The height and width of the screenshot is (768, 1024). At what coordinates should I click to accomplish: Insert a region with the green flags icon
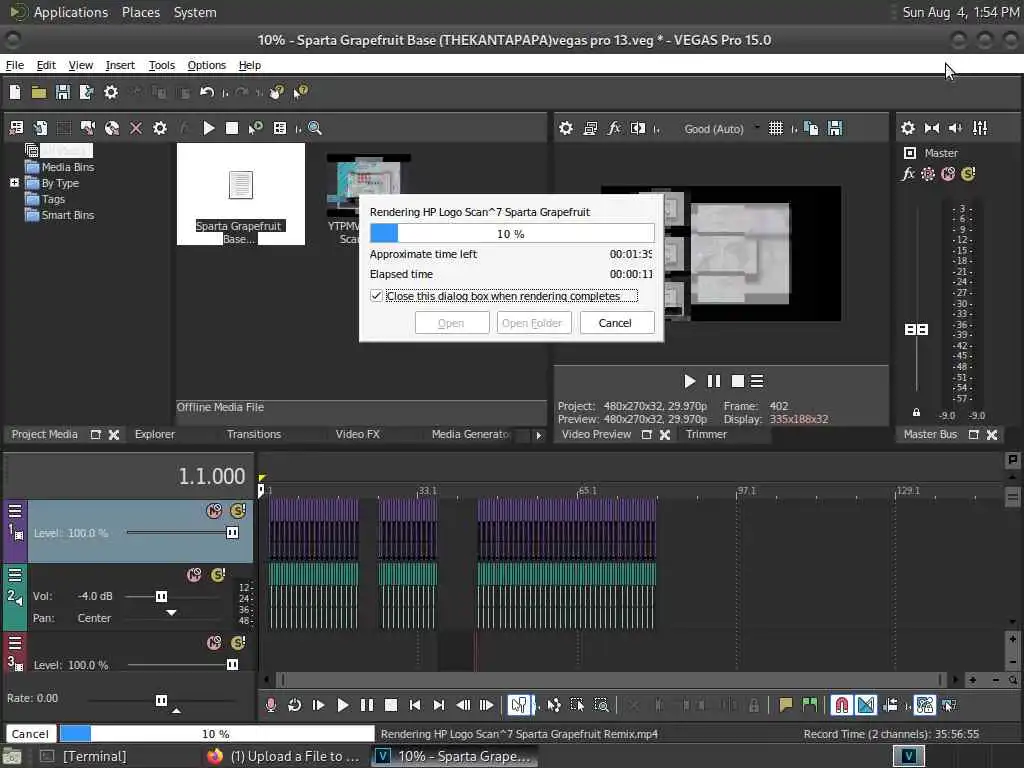click(810, 705)
